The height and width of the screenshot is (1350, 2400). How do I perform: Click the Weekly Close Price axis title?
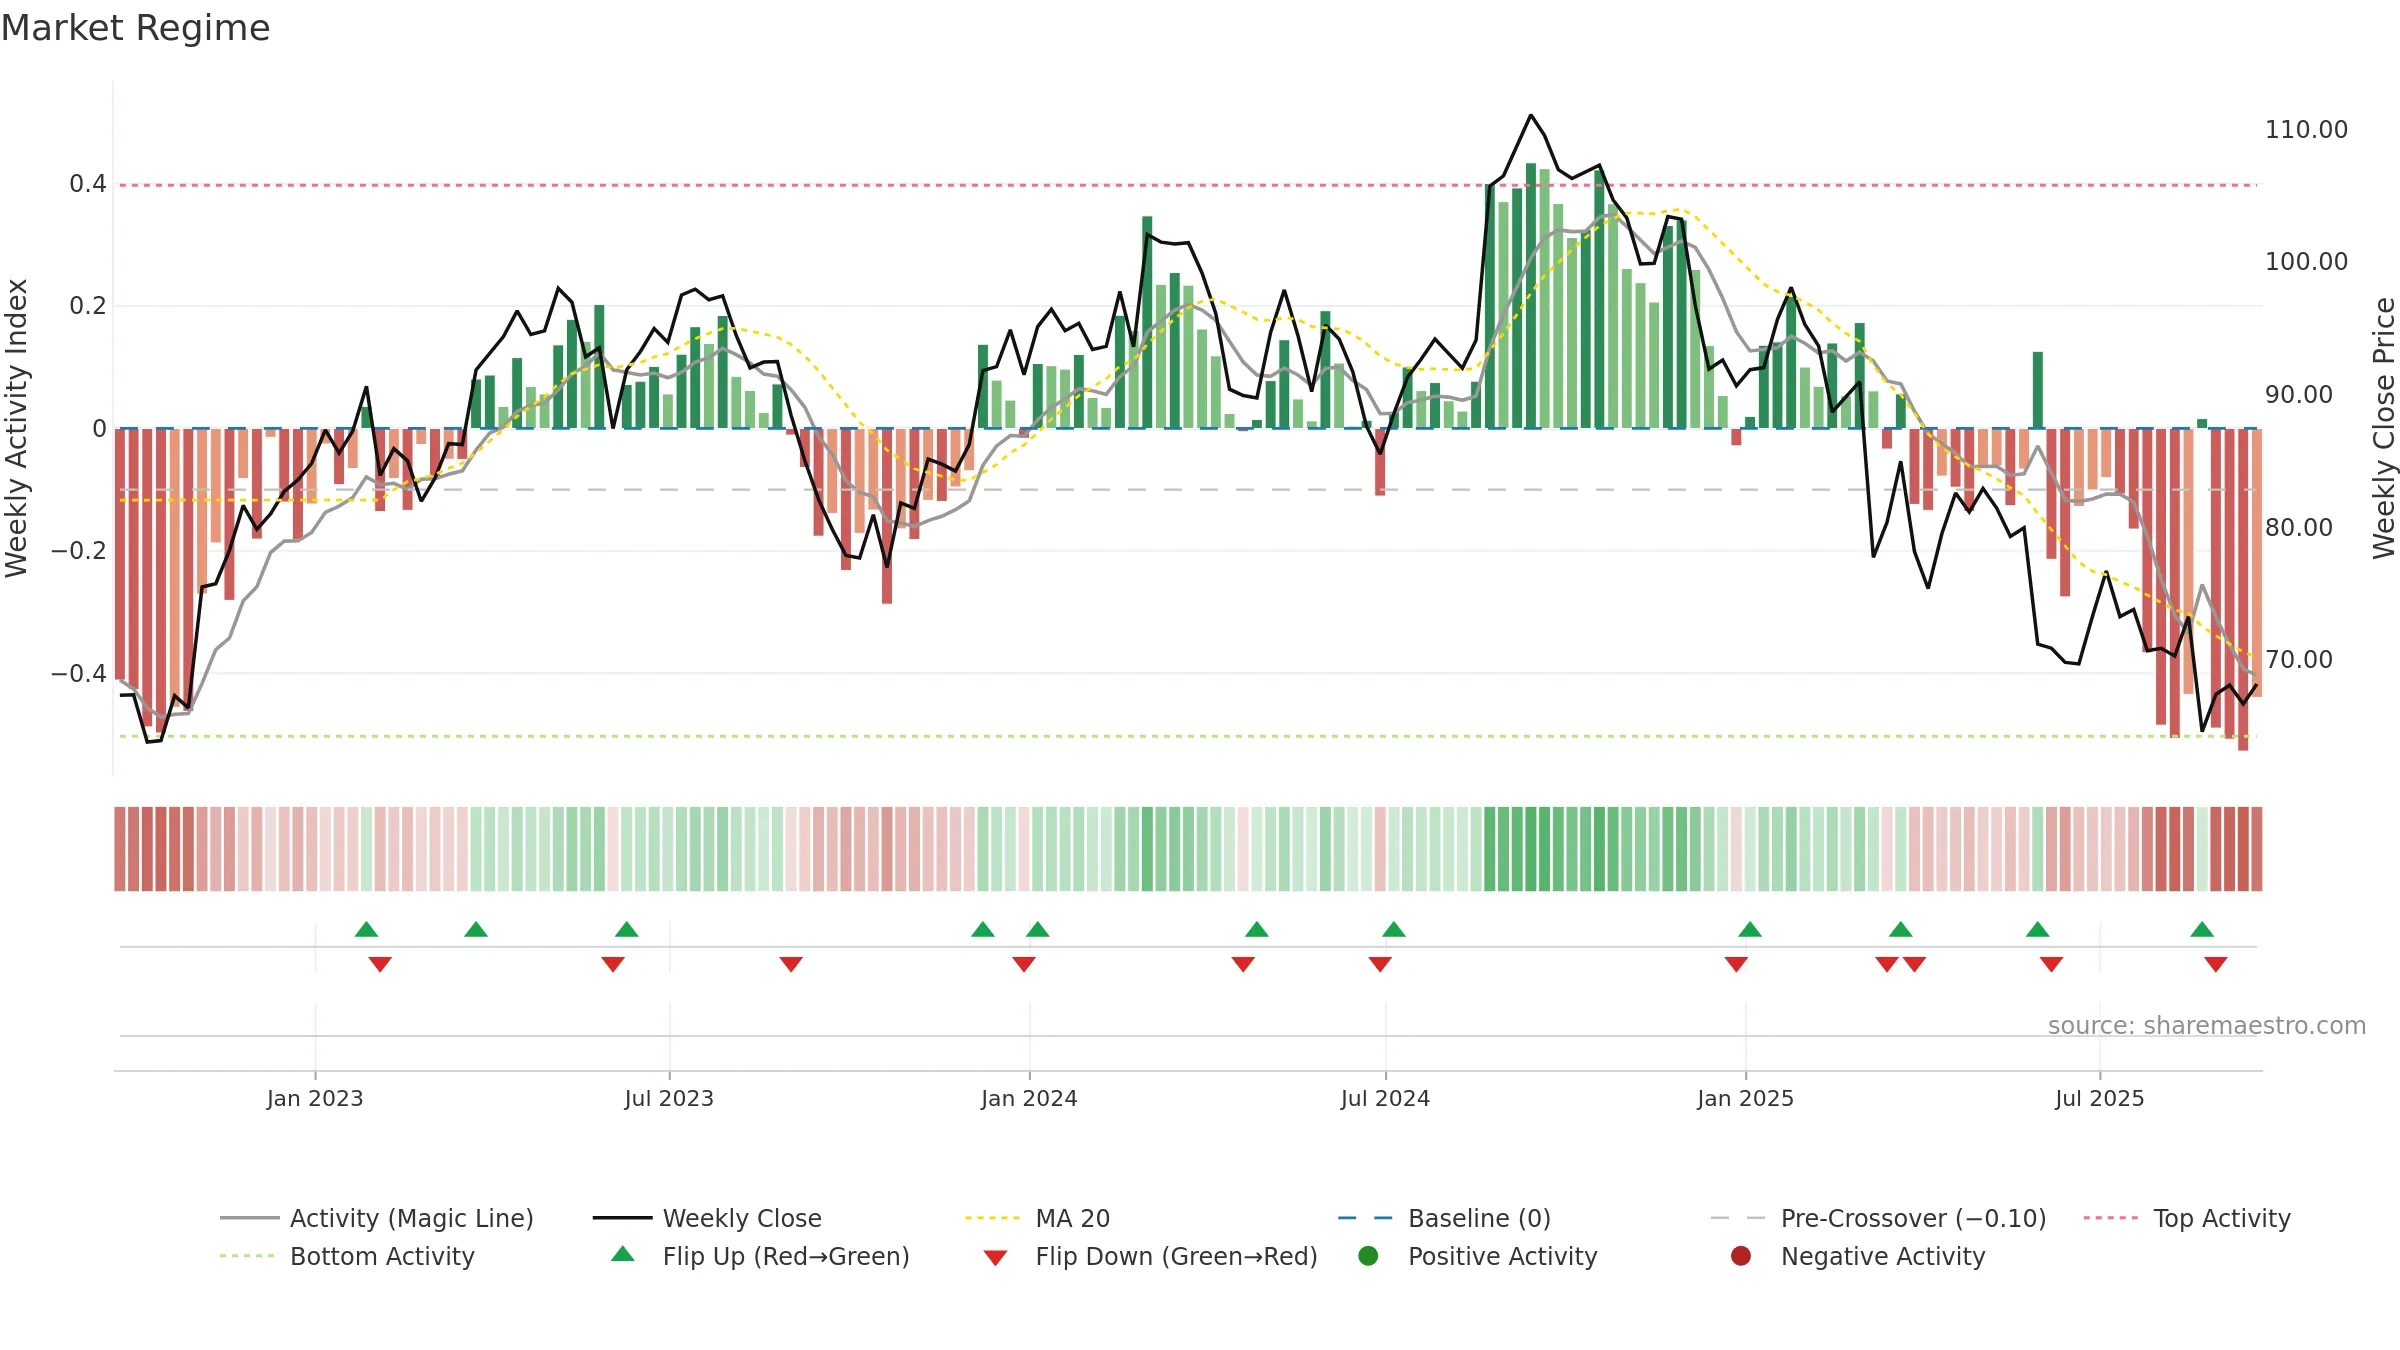tap(2384, 428)
